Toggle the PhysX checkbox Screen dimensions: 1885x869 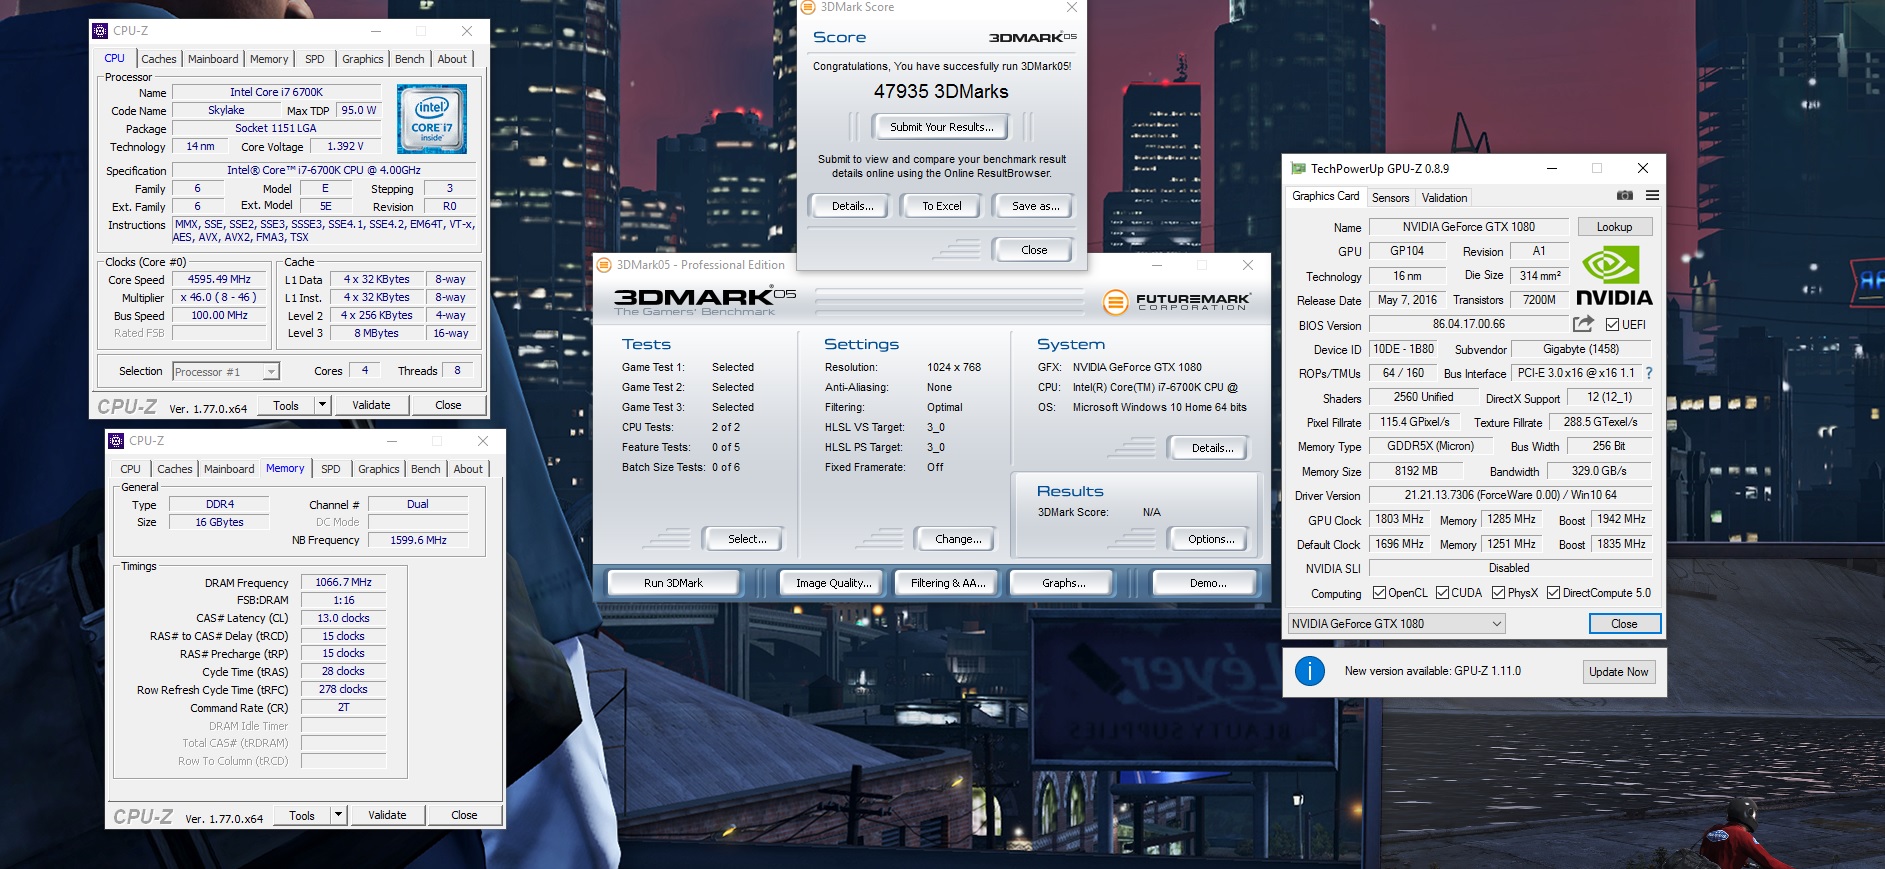coord(1498,593)
